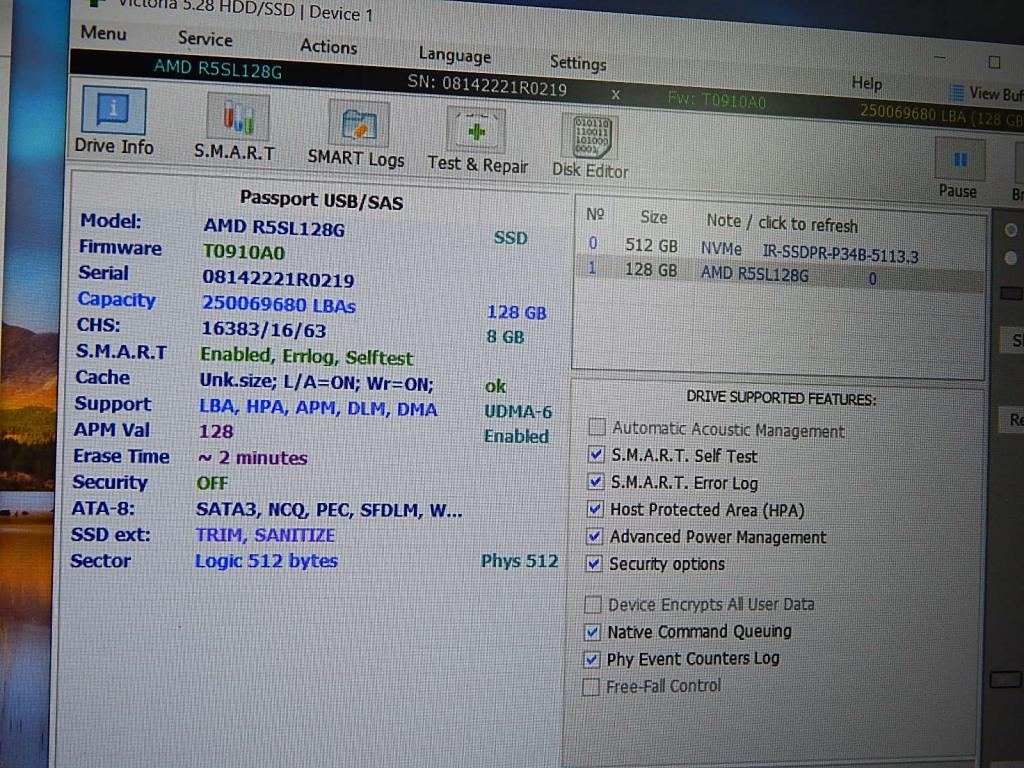Click the 'x' next to serial in header
Screen dimensions: 1024x768
coord(615,95)
